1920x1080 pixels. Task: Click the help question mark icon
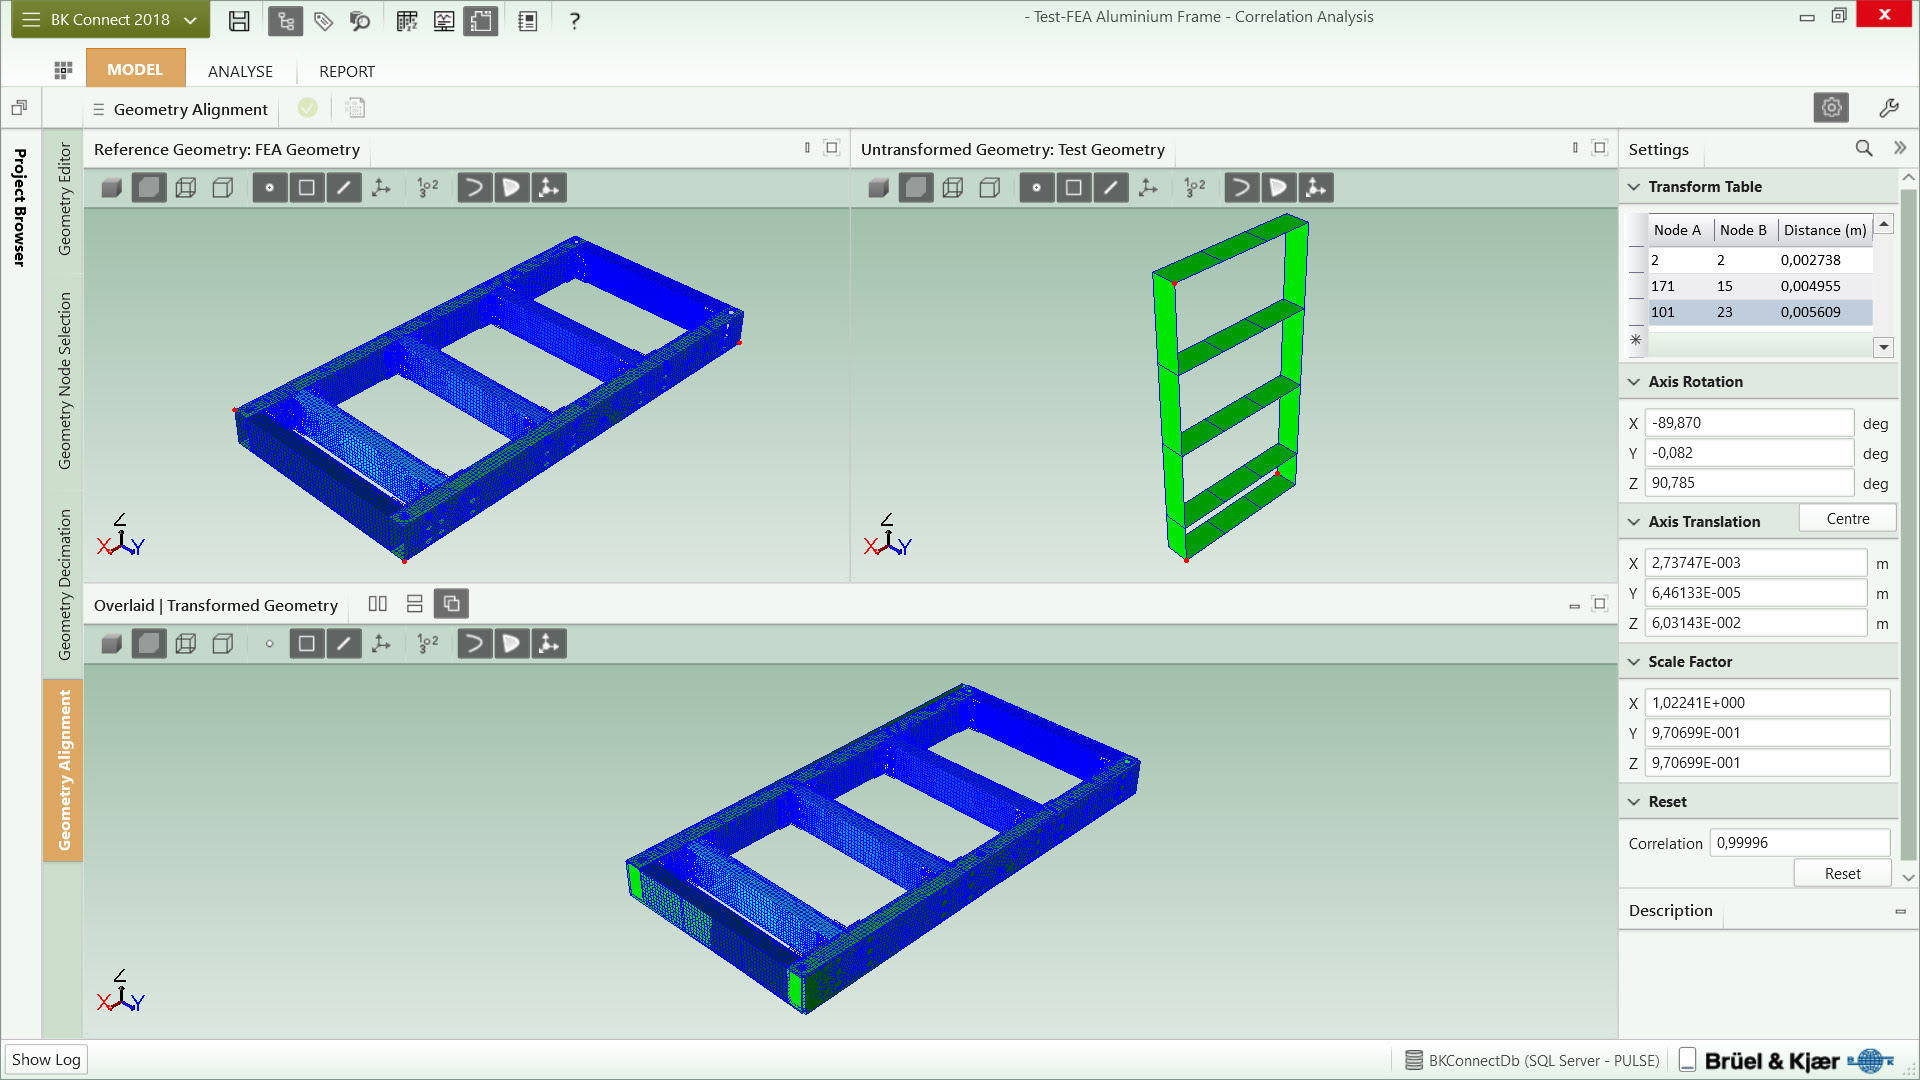(574, 20)
